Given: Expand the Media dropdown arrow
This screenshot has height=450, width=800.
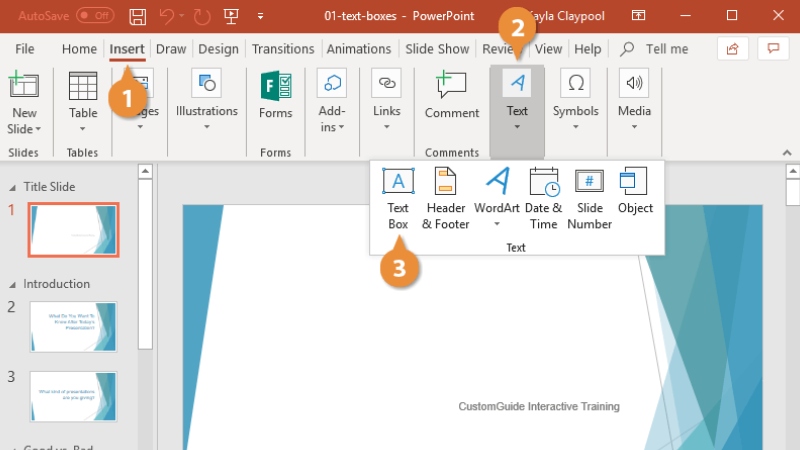Looking at the screenshot, I should (634, 127).
